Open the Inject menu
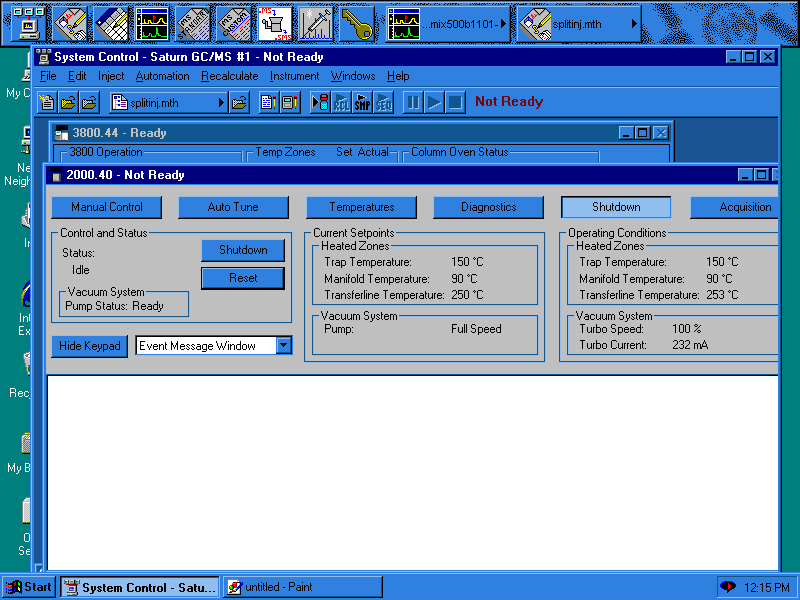This screenshot has height=600, width=800. tap(111, 76)
